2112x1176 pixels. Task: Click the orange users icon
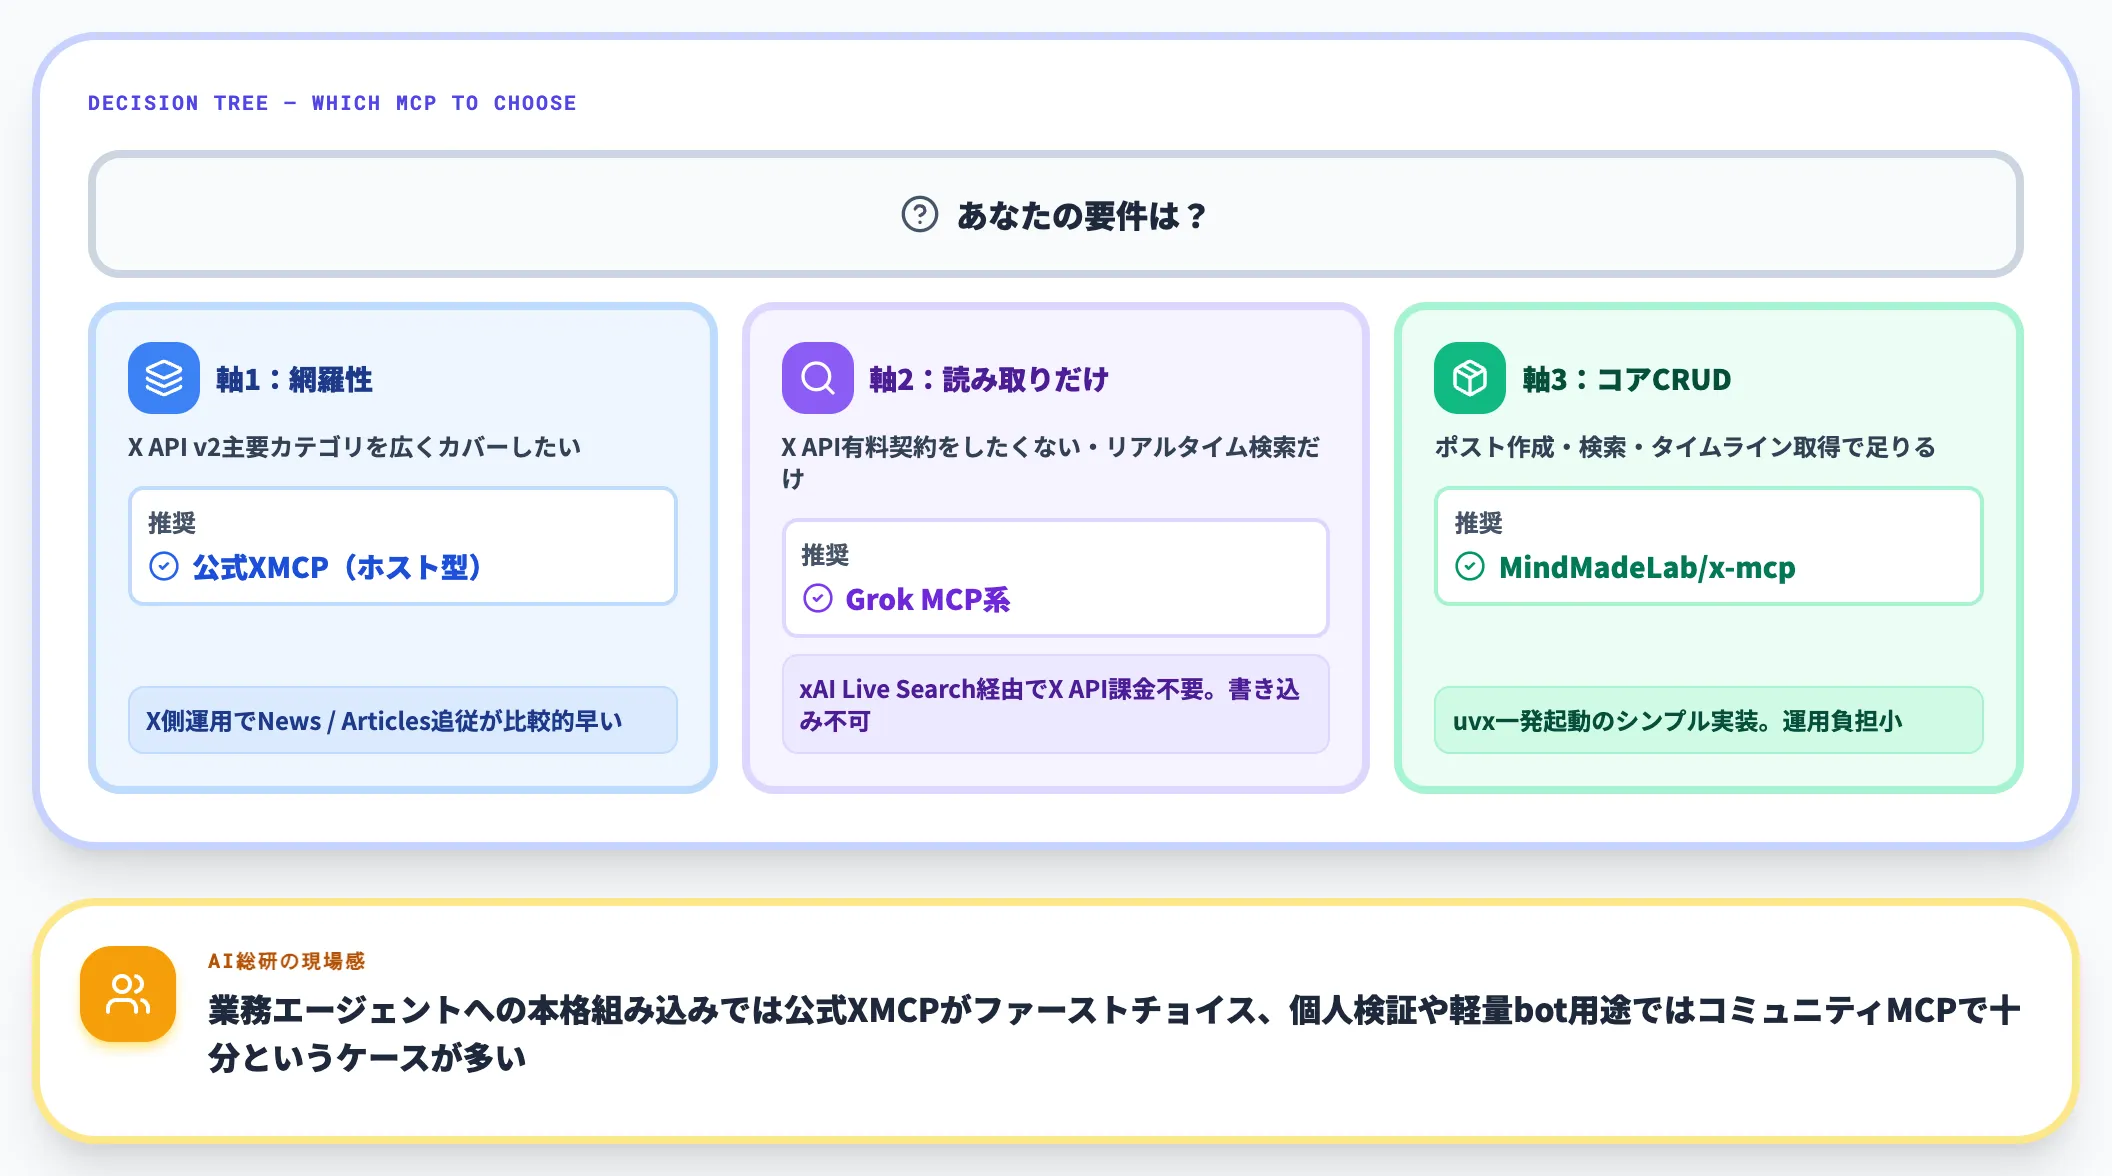pyautogui.click(x=128, y=994)
